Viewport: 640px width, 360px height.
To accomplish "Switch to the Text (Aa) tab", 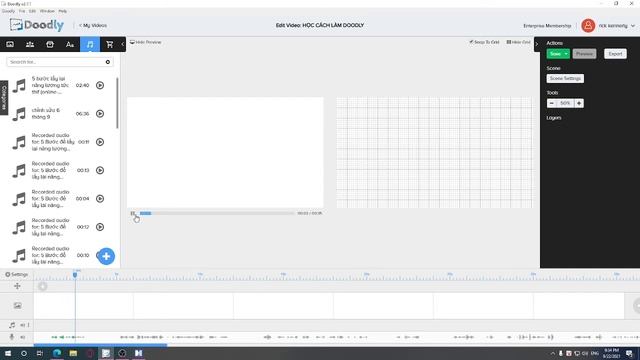I will pos(70,44).
